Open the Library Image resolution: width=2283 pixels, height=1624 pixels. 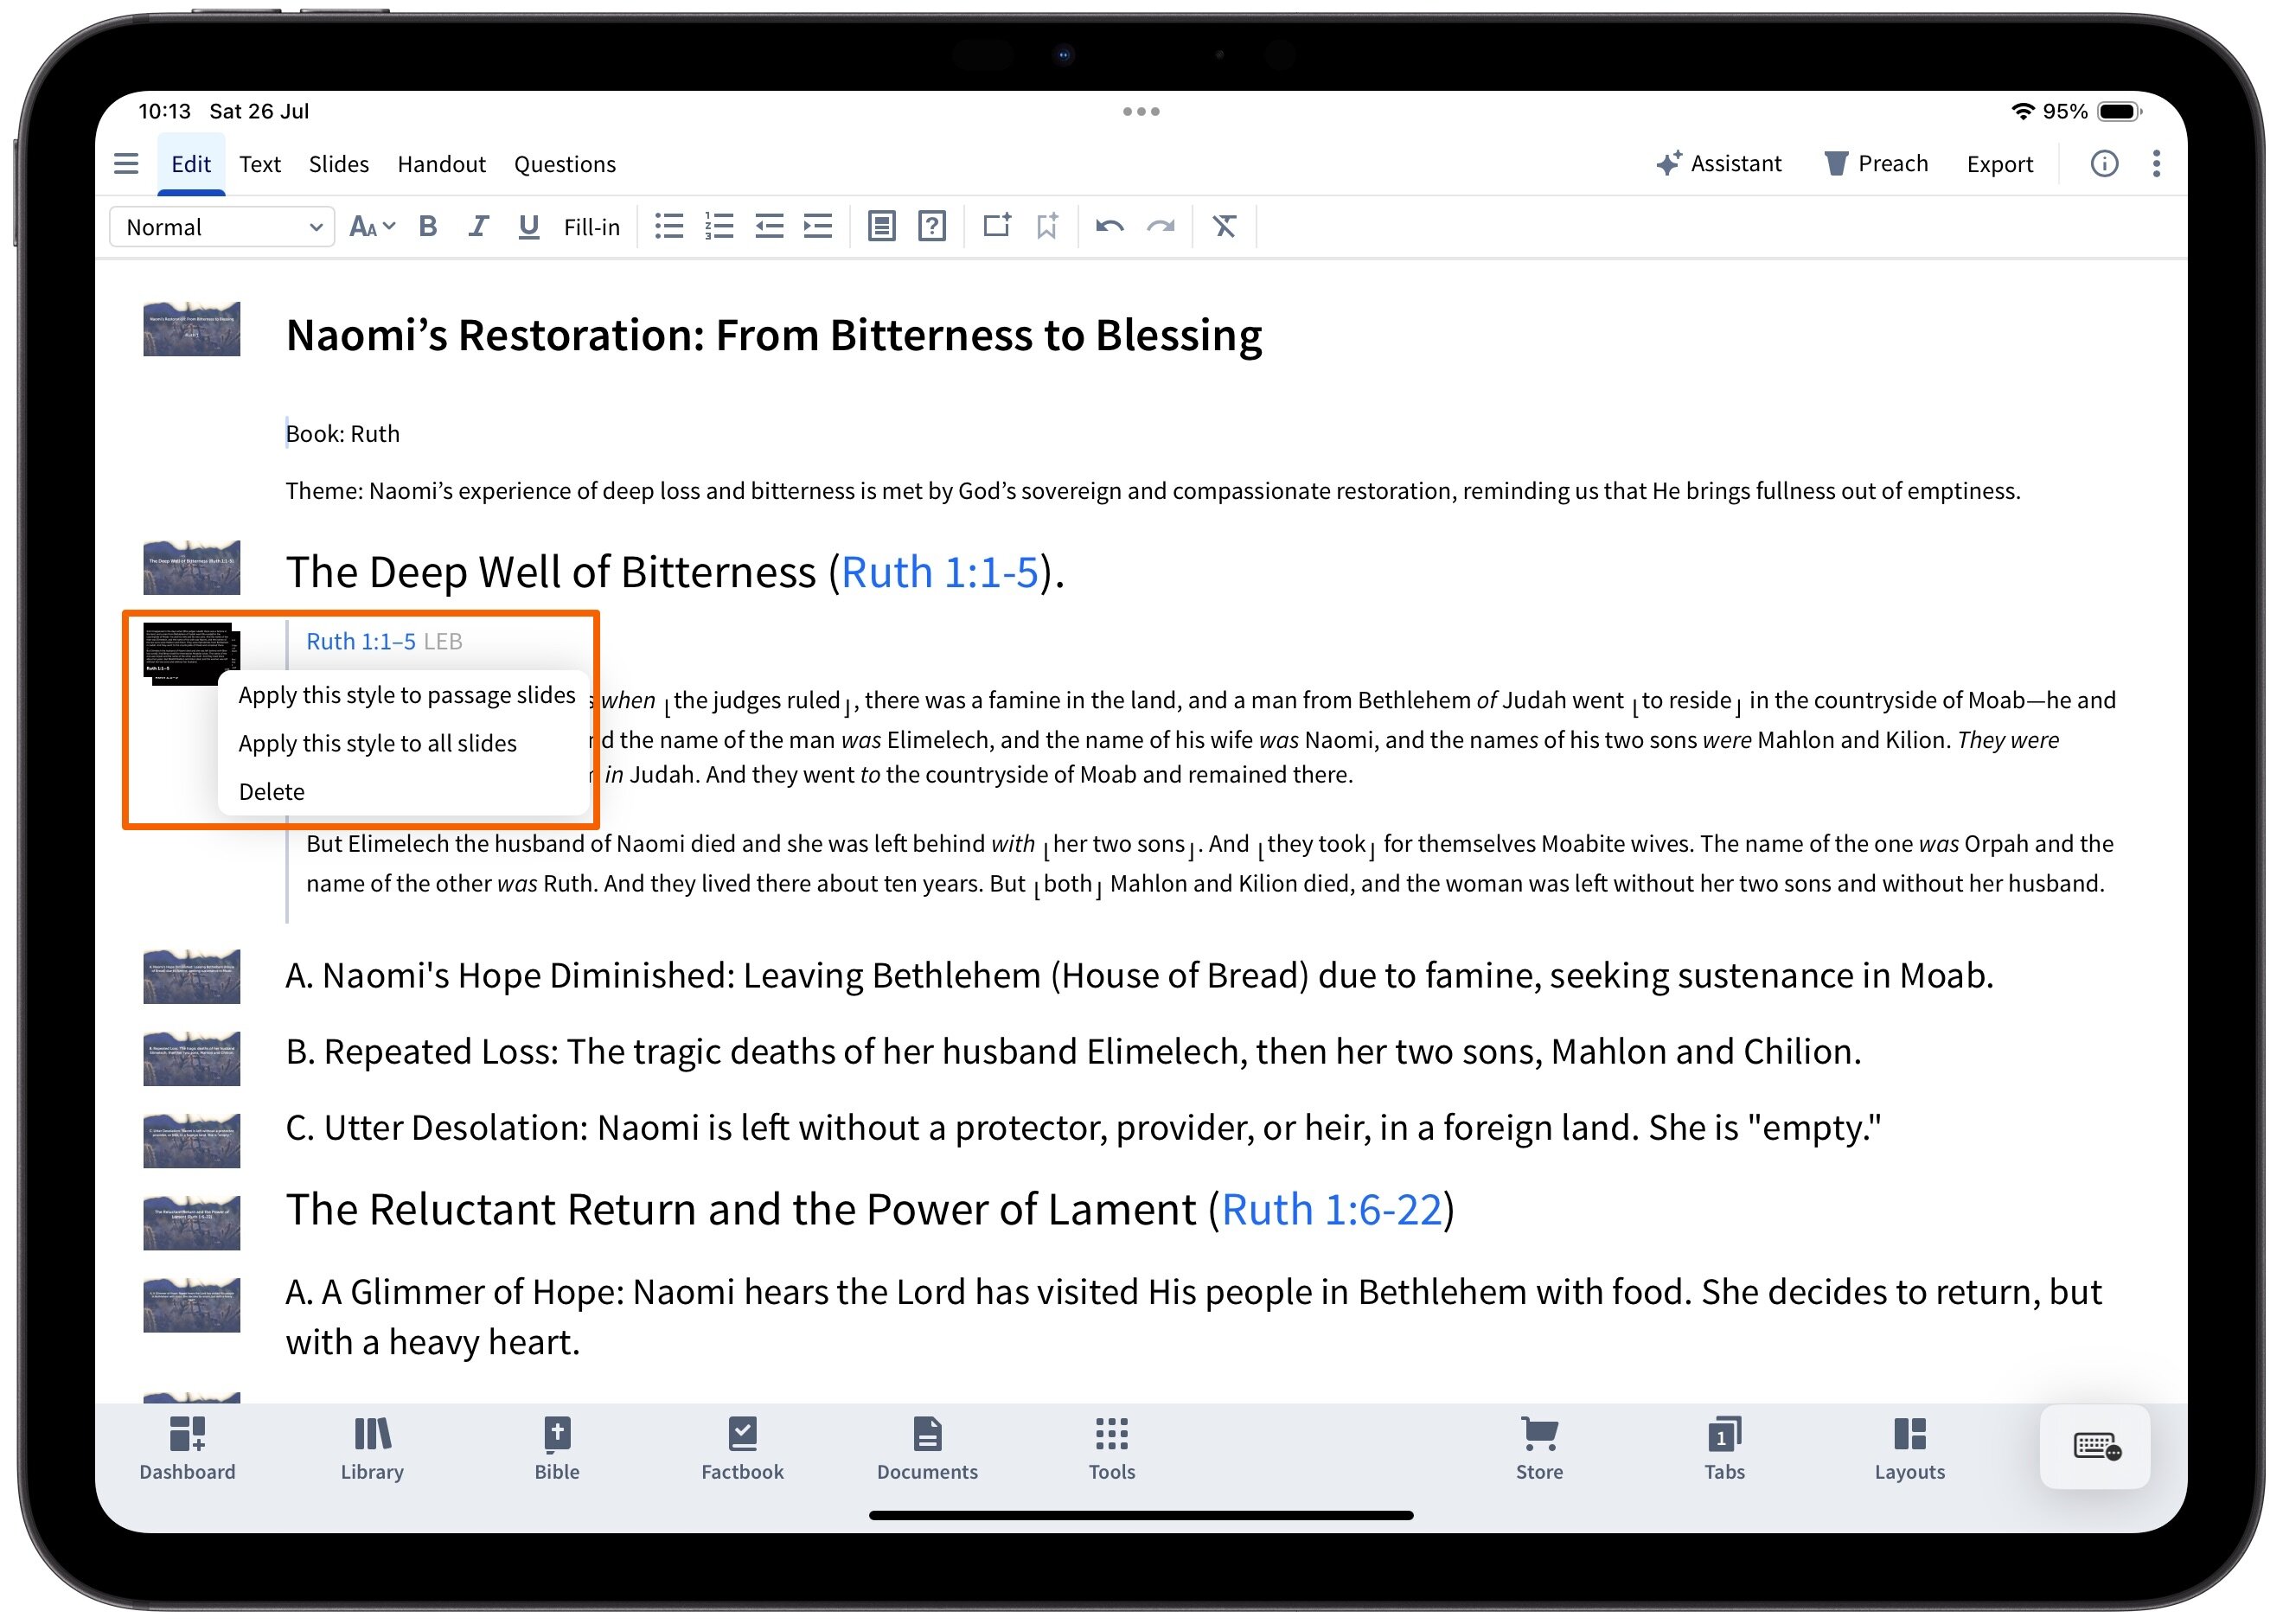point(372,1448)
